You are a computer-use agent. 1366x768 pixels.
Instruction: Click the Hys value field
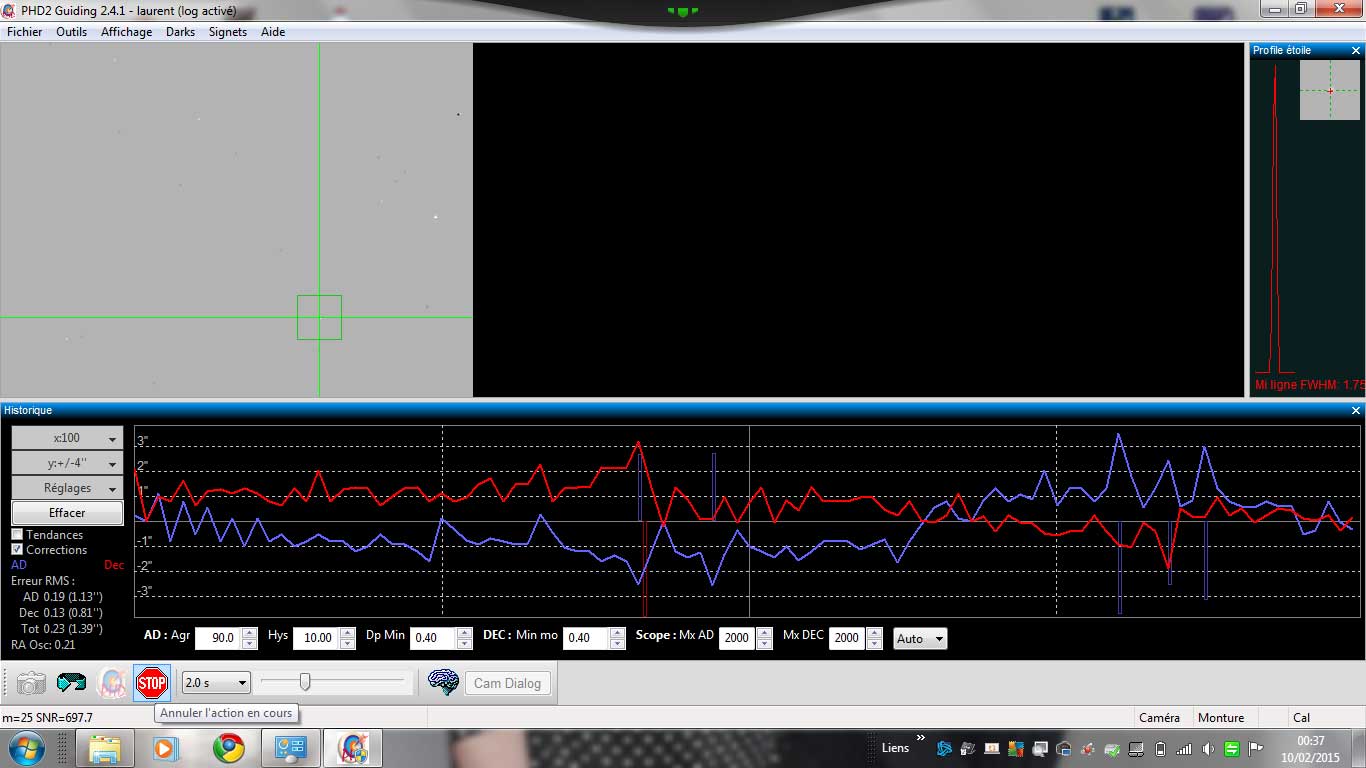(316, 638)
